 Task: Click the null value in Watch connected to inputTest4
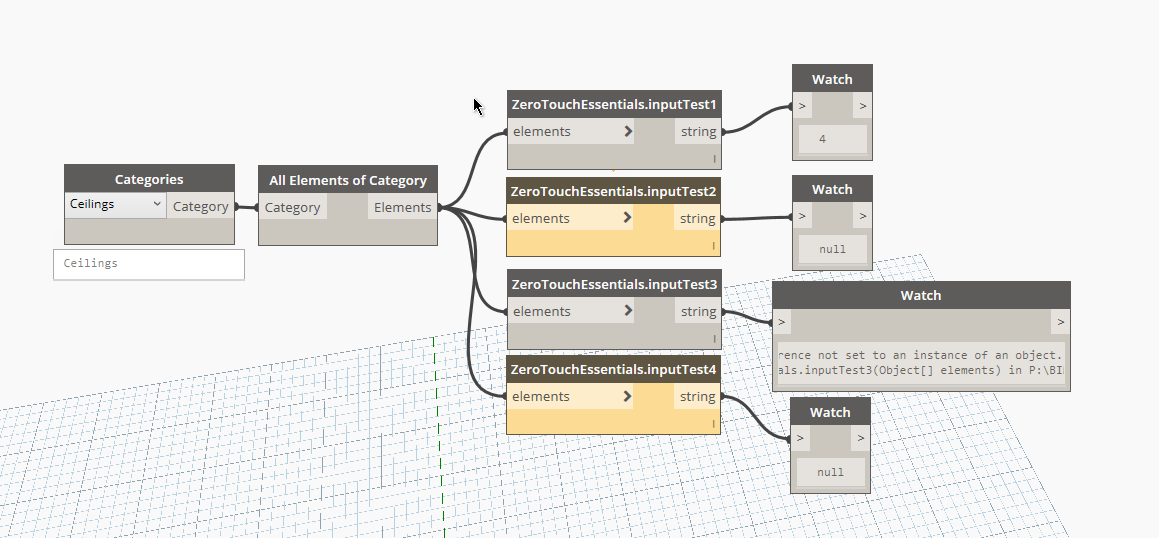831,472
